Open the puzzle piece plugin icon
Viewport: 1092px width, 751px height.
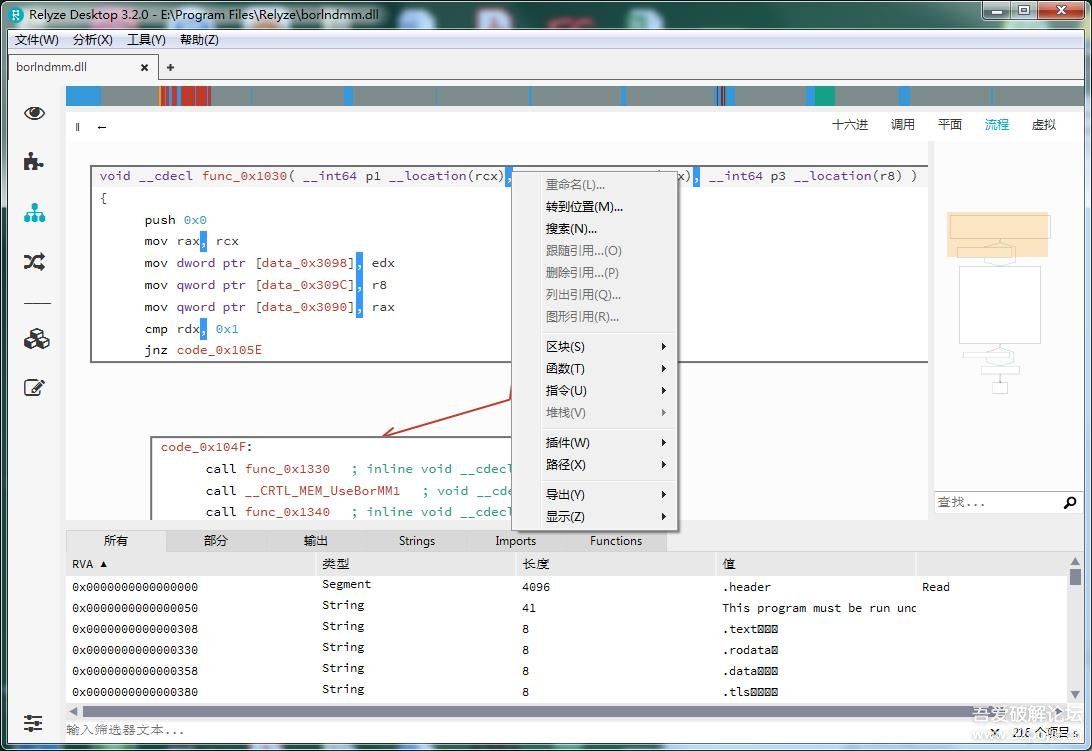click(x=35, y=162)
